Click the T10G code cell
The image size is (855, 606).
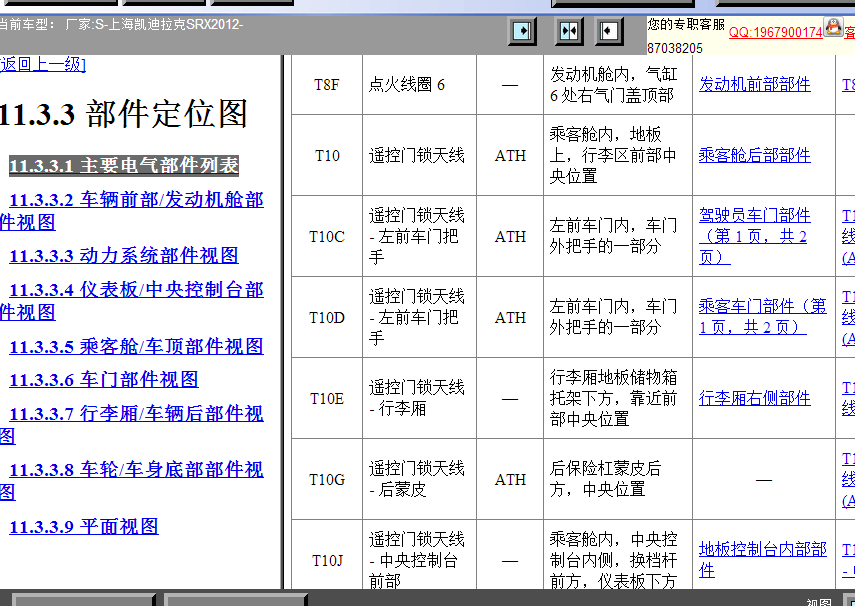(327, 479)
